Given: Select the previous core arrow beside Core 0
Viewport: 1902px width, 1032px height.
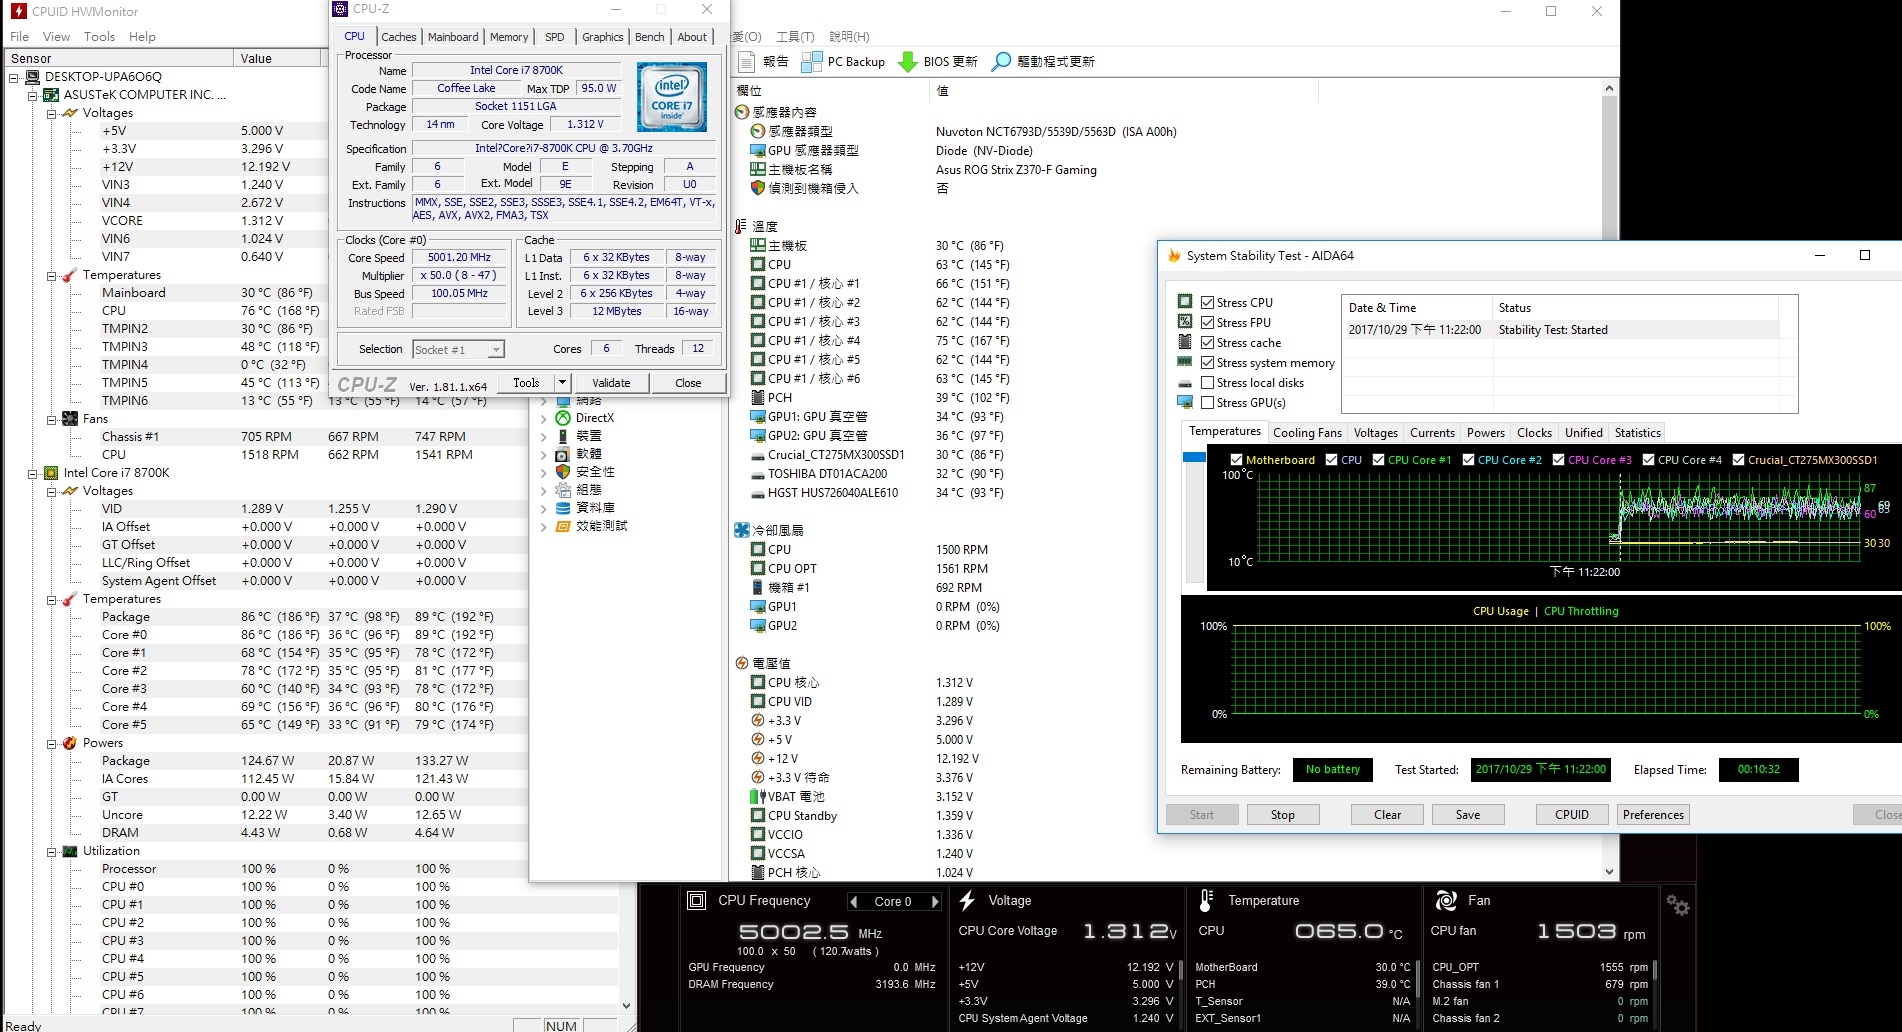Looking at the screenshot, I should click(853, 901).
